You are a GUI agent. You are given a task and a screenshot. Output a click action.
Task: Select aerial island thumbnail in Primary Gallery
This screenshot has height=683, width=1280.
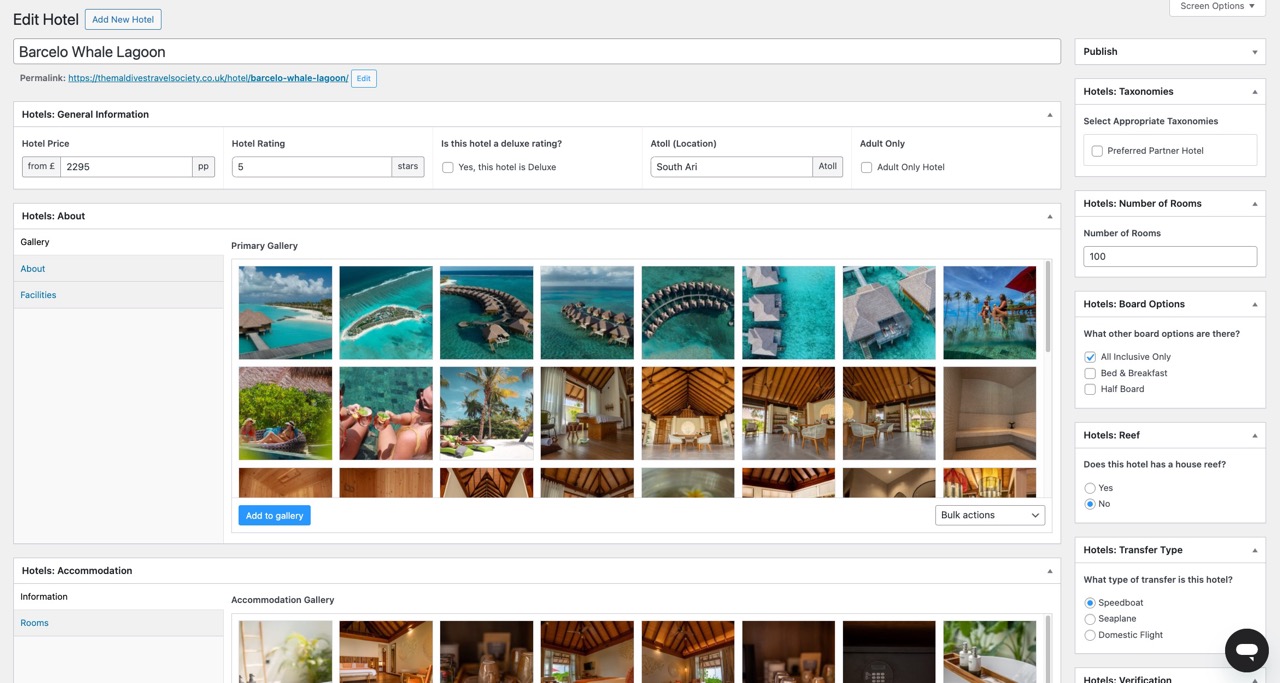[x=386, y=312]
